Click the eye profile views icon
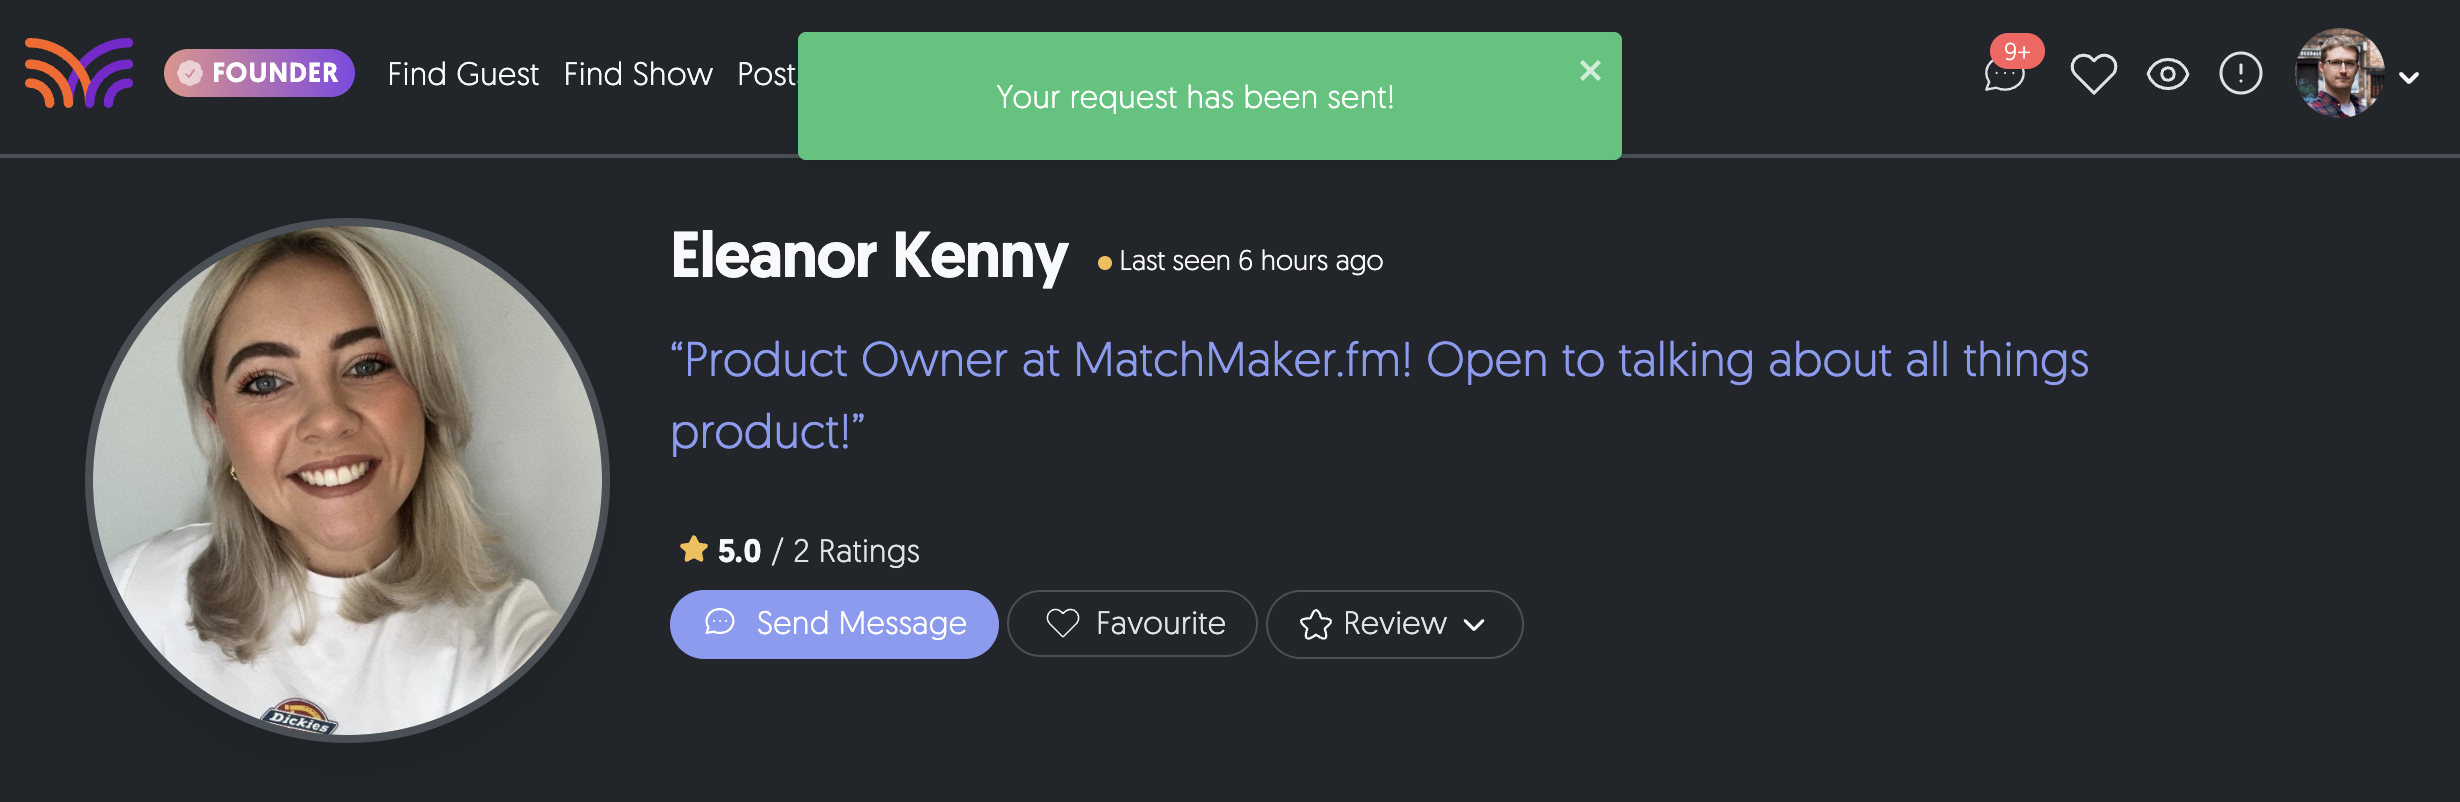2460x802 pixels. [x=2167, y=74]
